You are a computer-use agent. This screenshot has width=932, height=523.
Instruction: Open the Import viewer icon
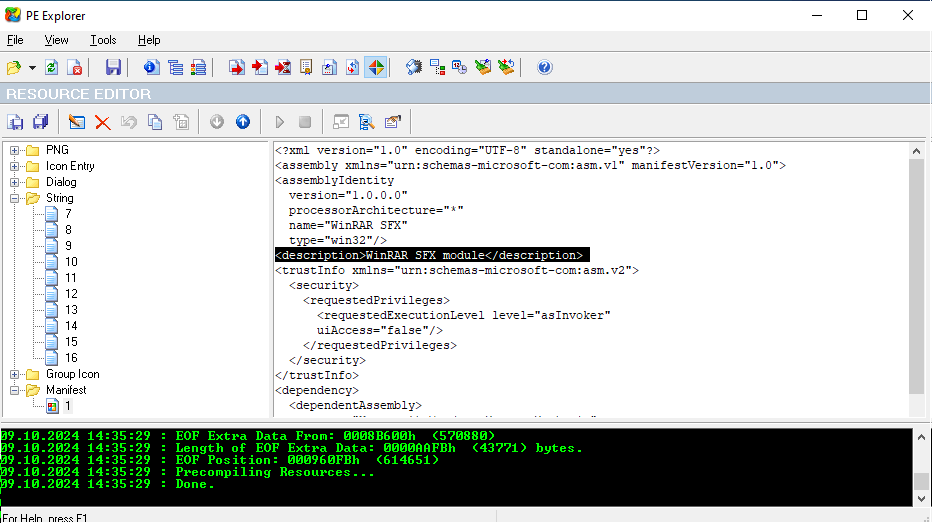tap(260, 68)
